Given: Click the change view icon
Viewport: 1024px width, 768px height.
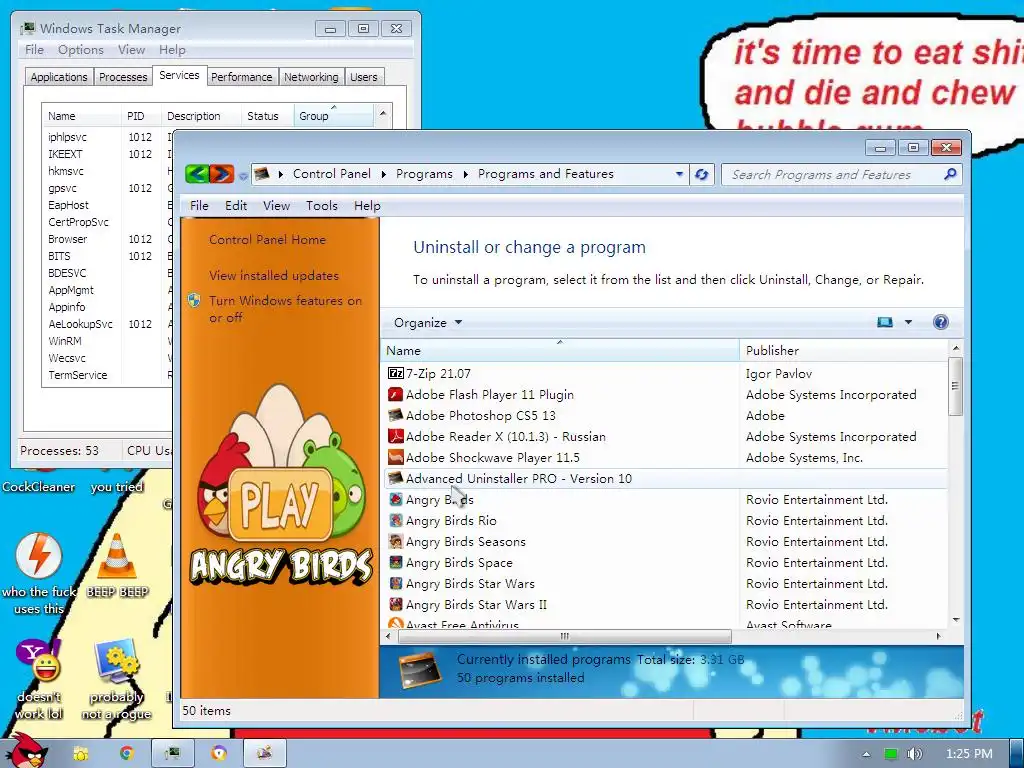Looking at the screenshot, I should coord(885,322).
